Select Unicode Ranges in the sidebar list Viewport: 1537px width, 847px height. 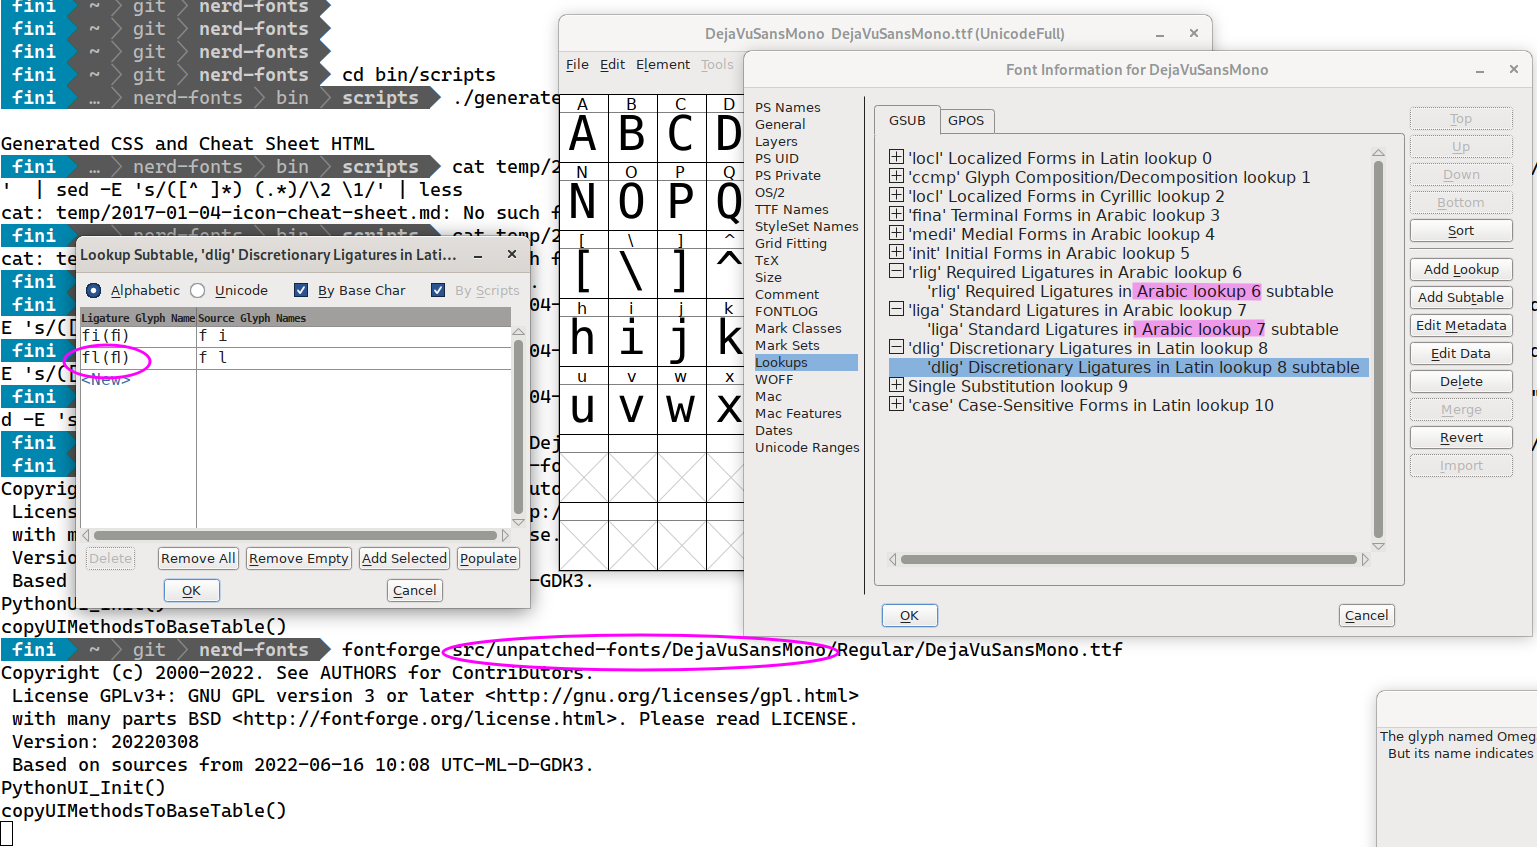807,447
